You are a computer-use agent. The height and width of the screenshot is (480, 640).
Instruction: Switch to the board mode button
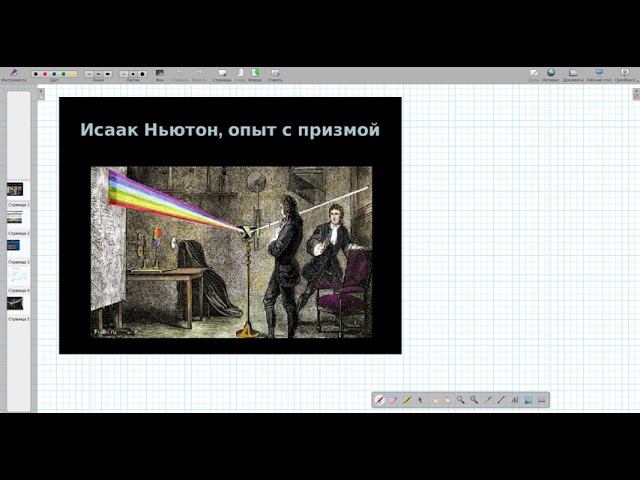pyautogui.click(x=533, y=75)
